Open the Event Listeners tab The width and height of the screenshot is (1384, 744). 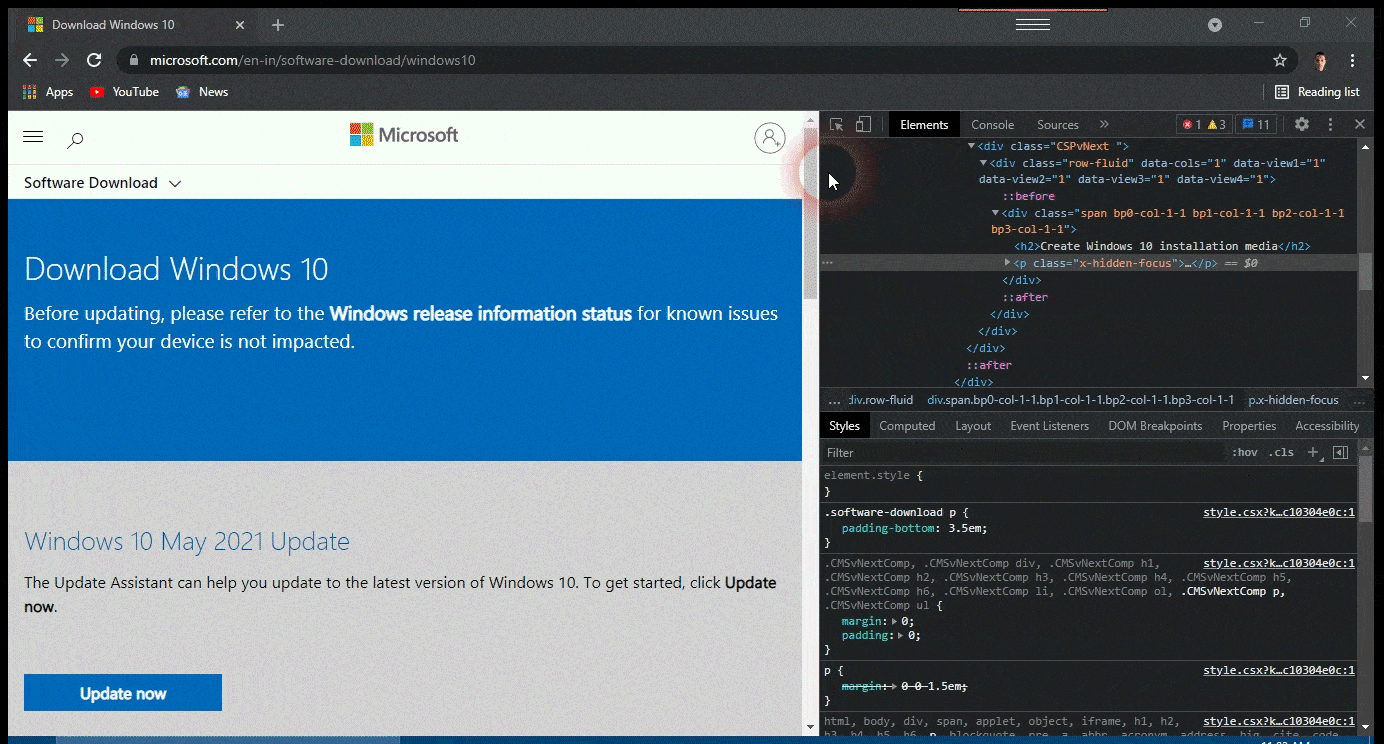coord(1049,426)
